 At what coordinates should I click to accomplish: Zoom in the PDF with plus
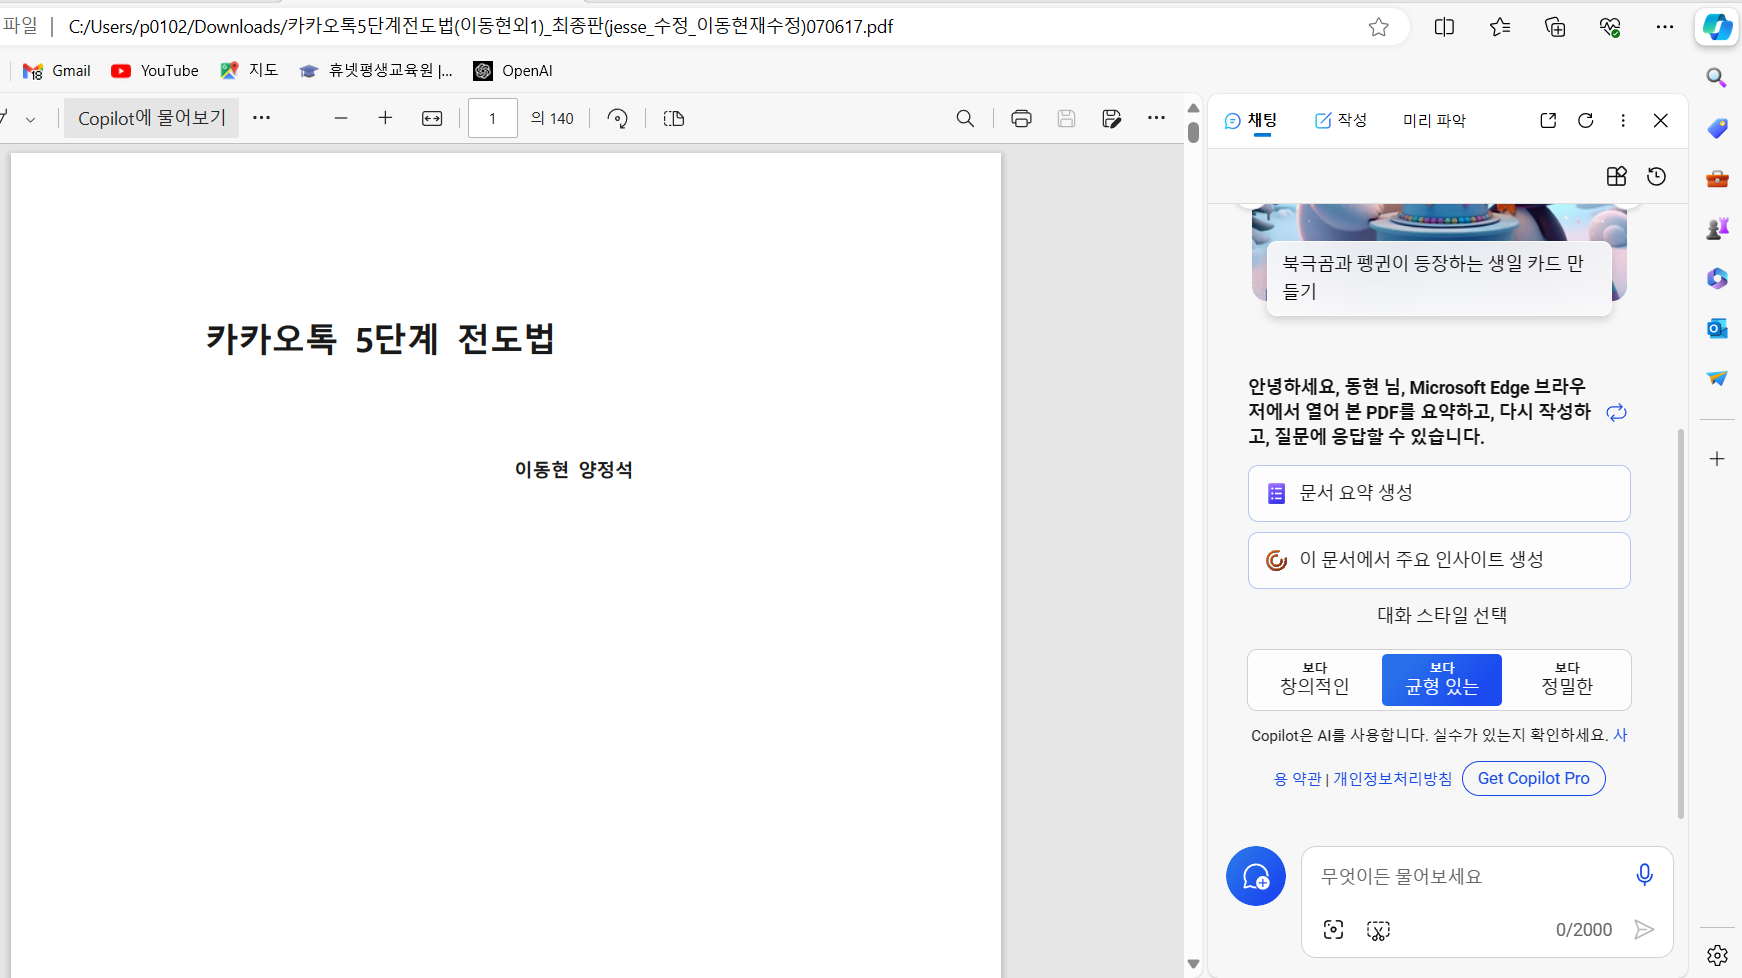[385, 118]
